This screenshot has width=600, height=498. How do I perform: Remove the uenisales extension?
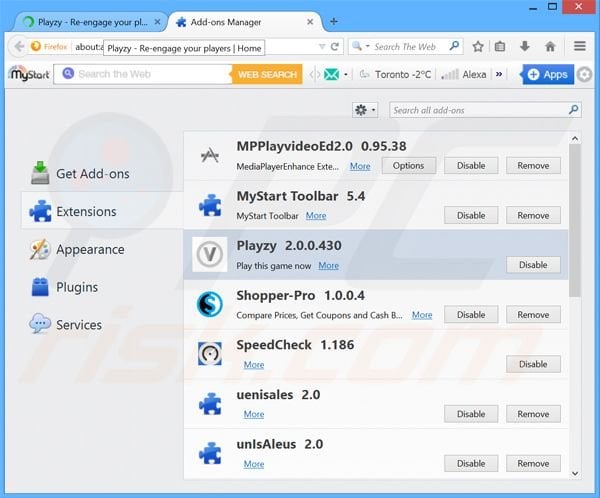pyautogui.click(x=533, y=413)
